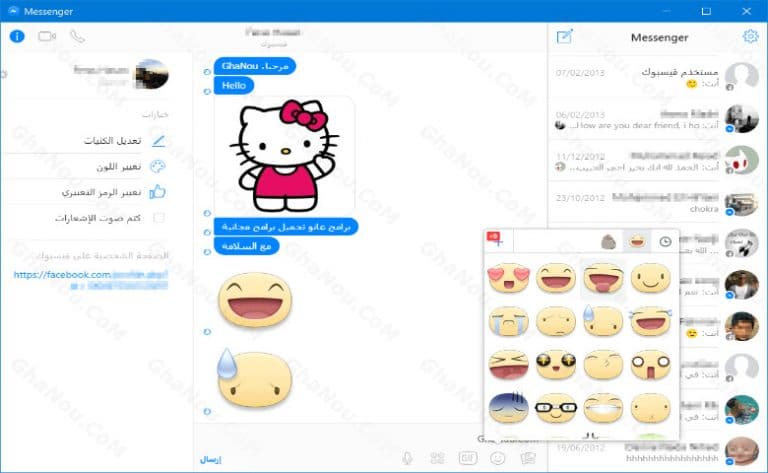This screenshot has height=473, width=768.
Task: Click the large sweat-drop sticker in chat
Action: pos(254,378)
